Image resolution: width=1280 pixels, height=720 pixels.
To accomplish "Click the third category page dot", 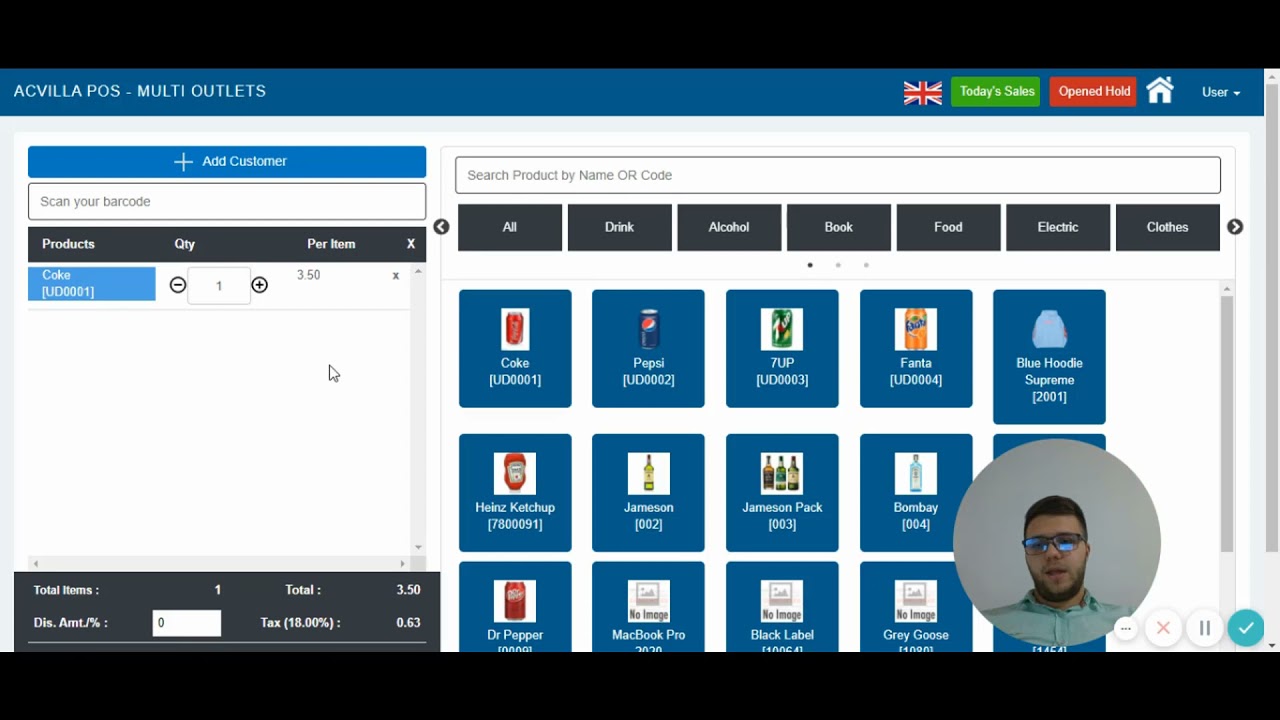I will coord(866,265).
